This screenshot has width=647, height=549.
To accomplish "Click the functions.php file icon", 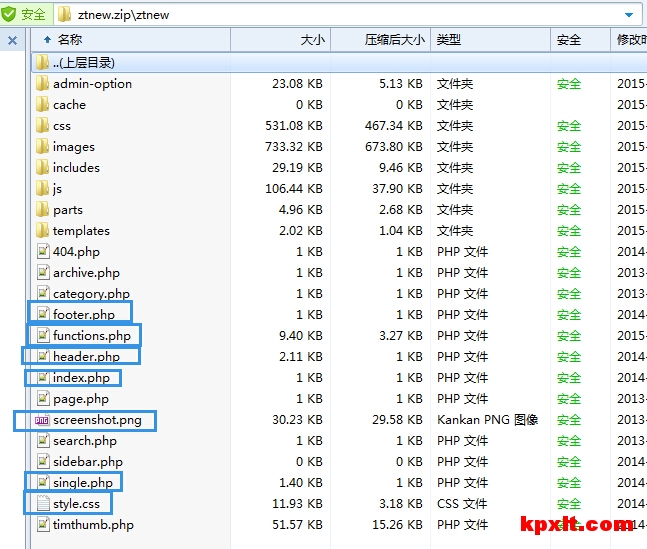I will click(x=42, y=336).
